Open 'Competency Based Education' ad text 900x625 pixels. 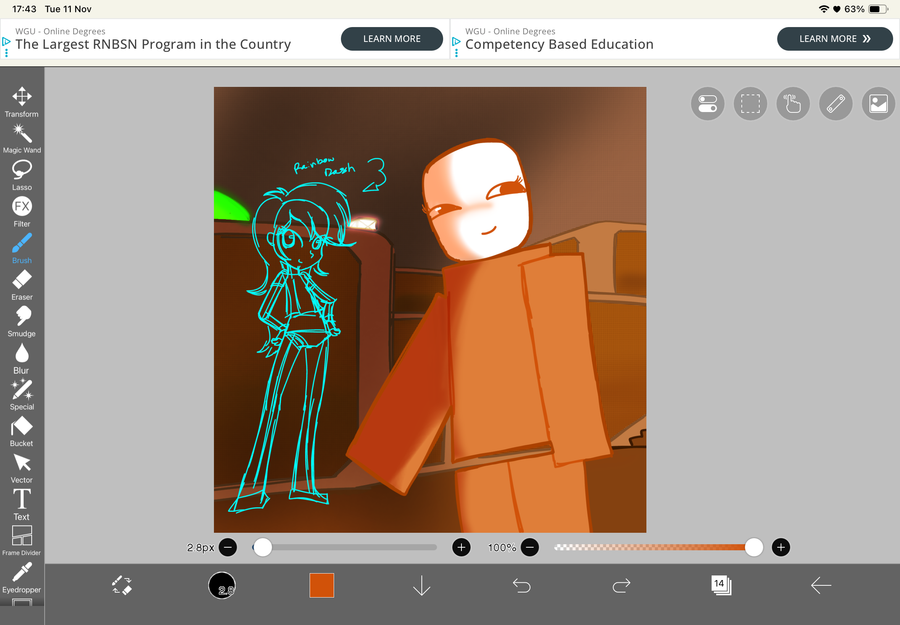[x=559, y=44]
